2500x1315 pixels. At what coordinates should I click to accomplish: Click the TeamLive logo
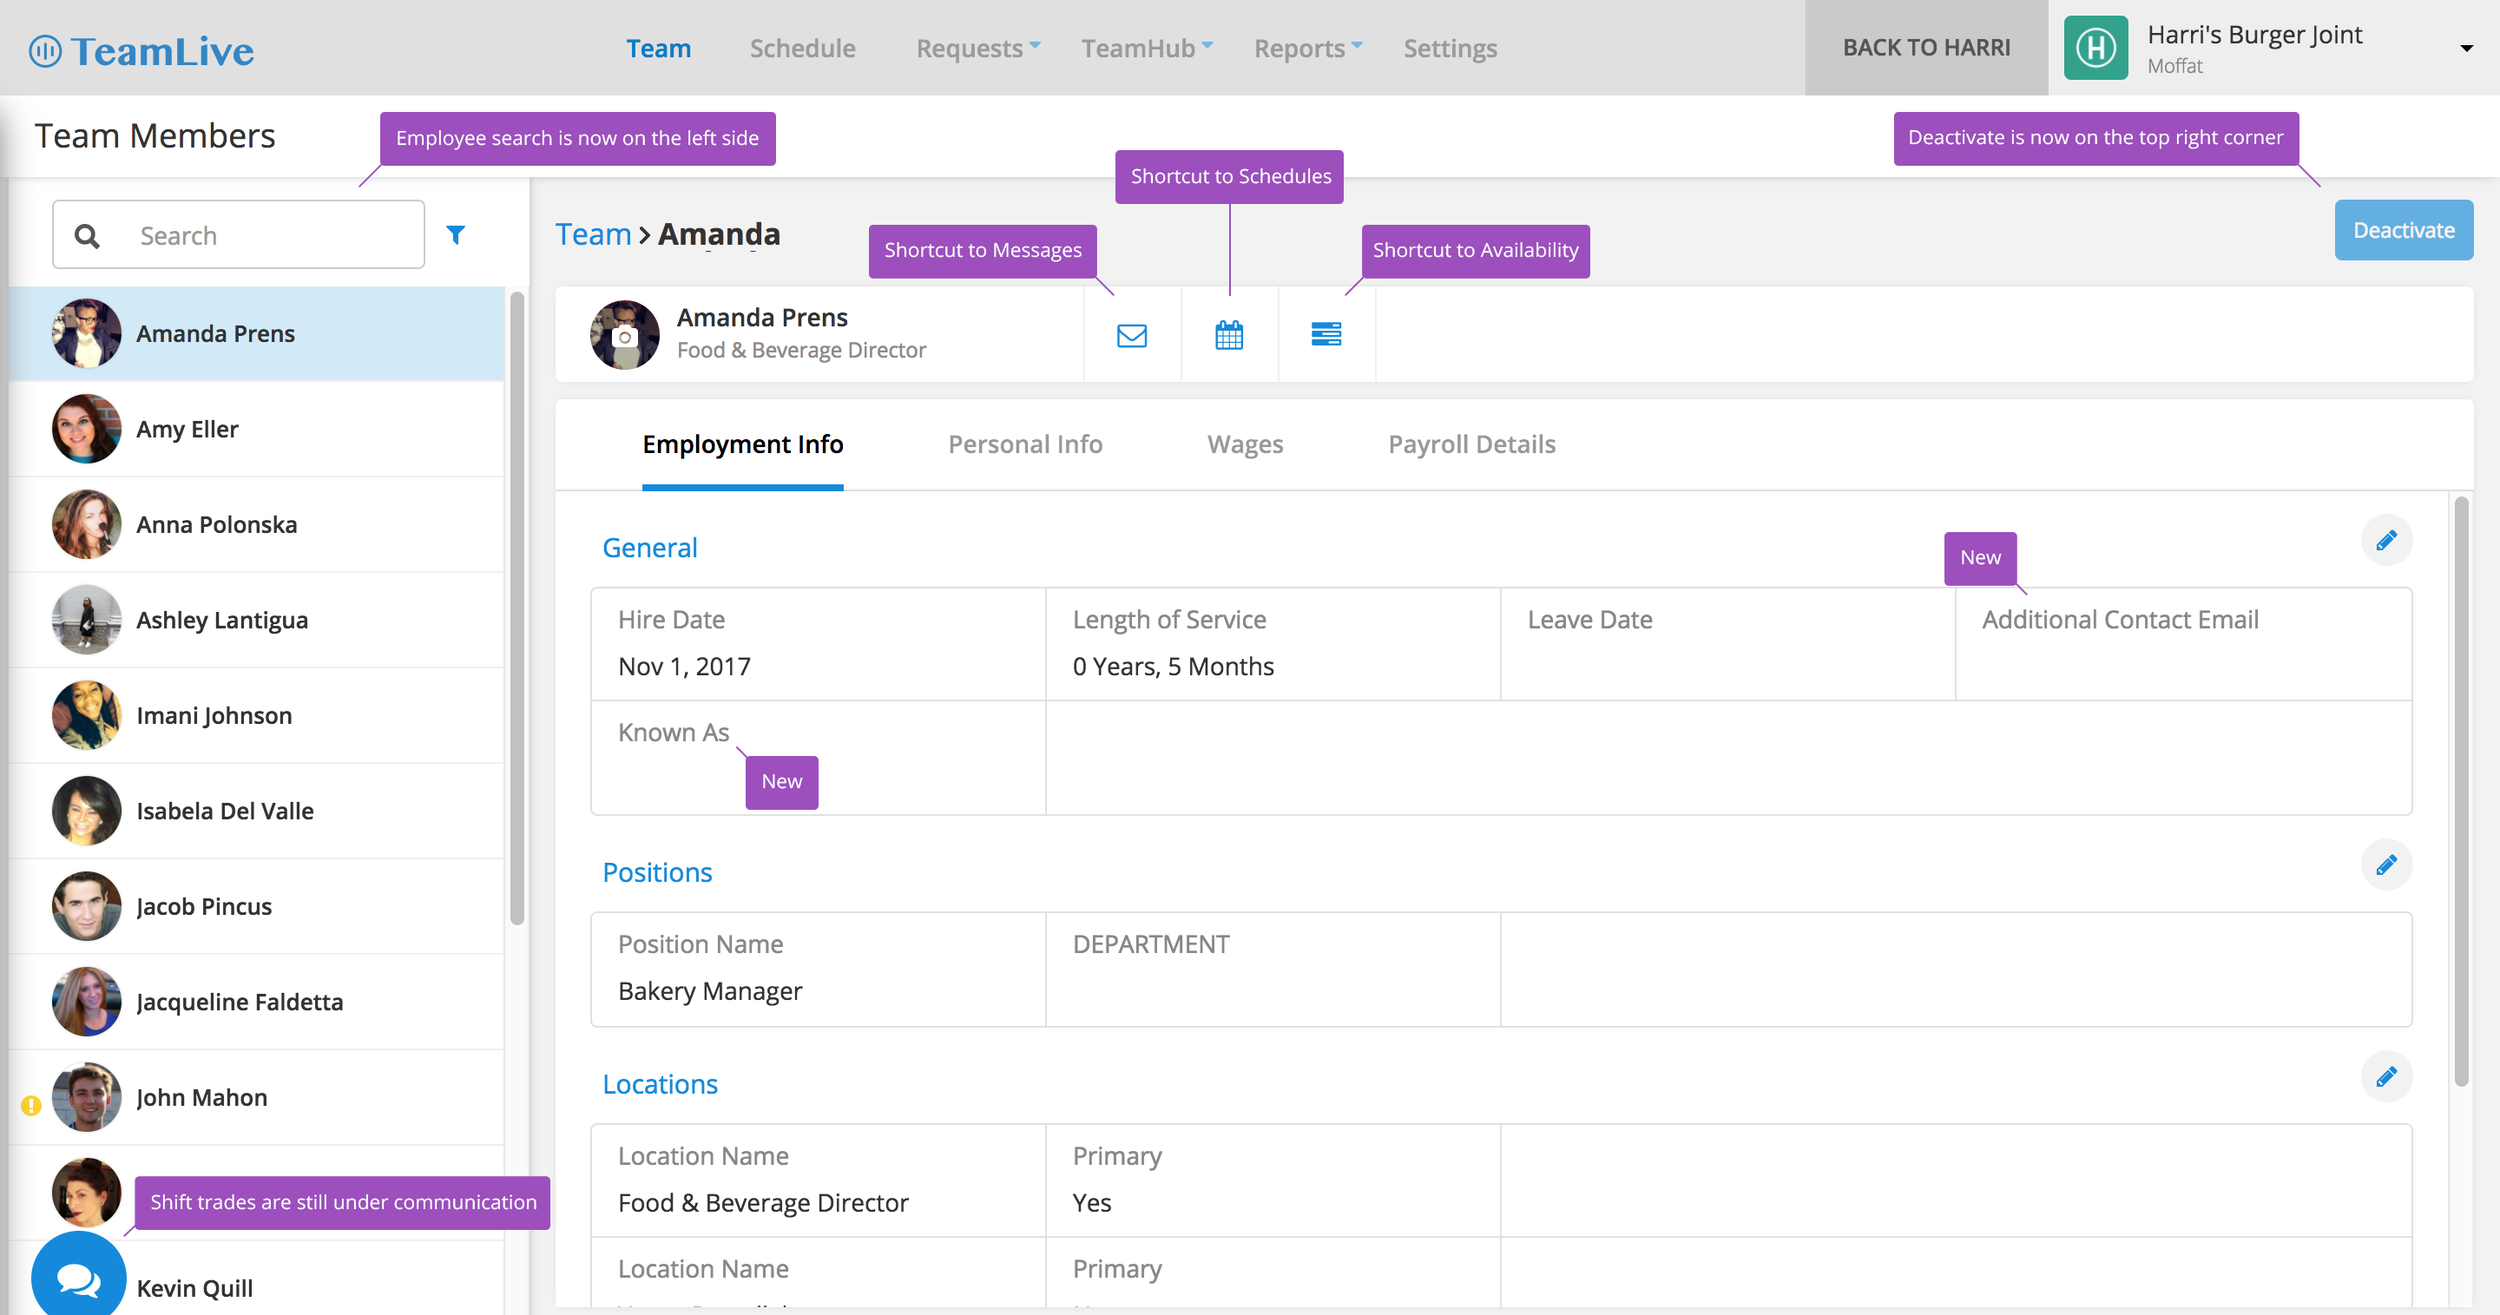point(141,50)
